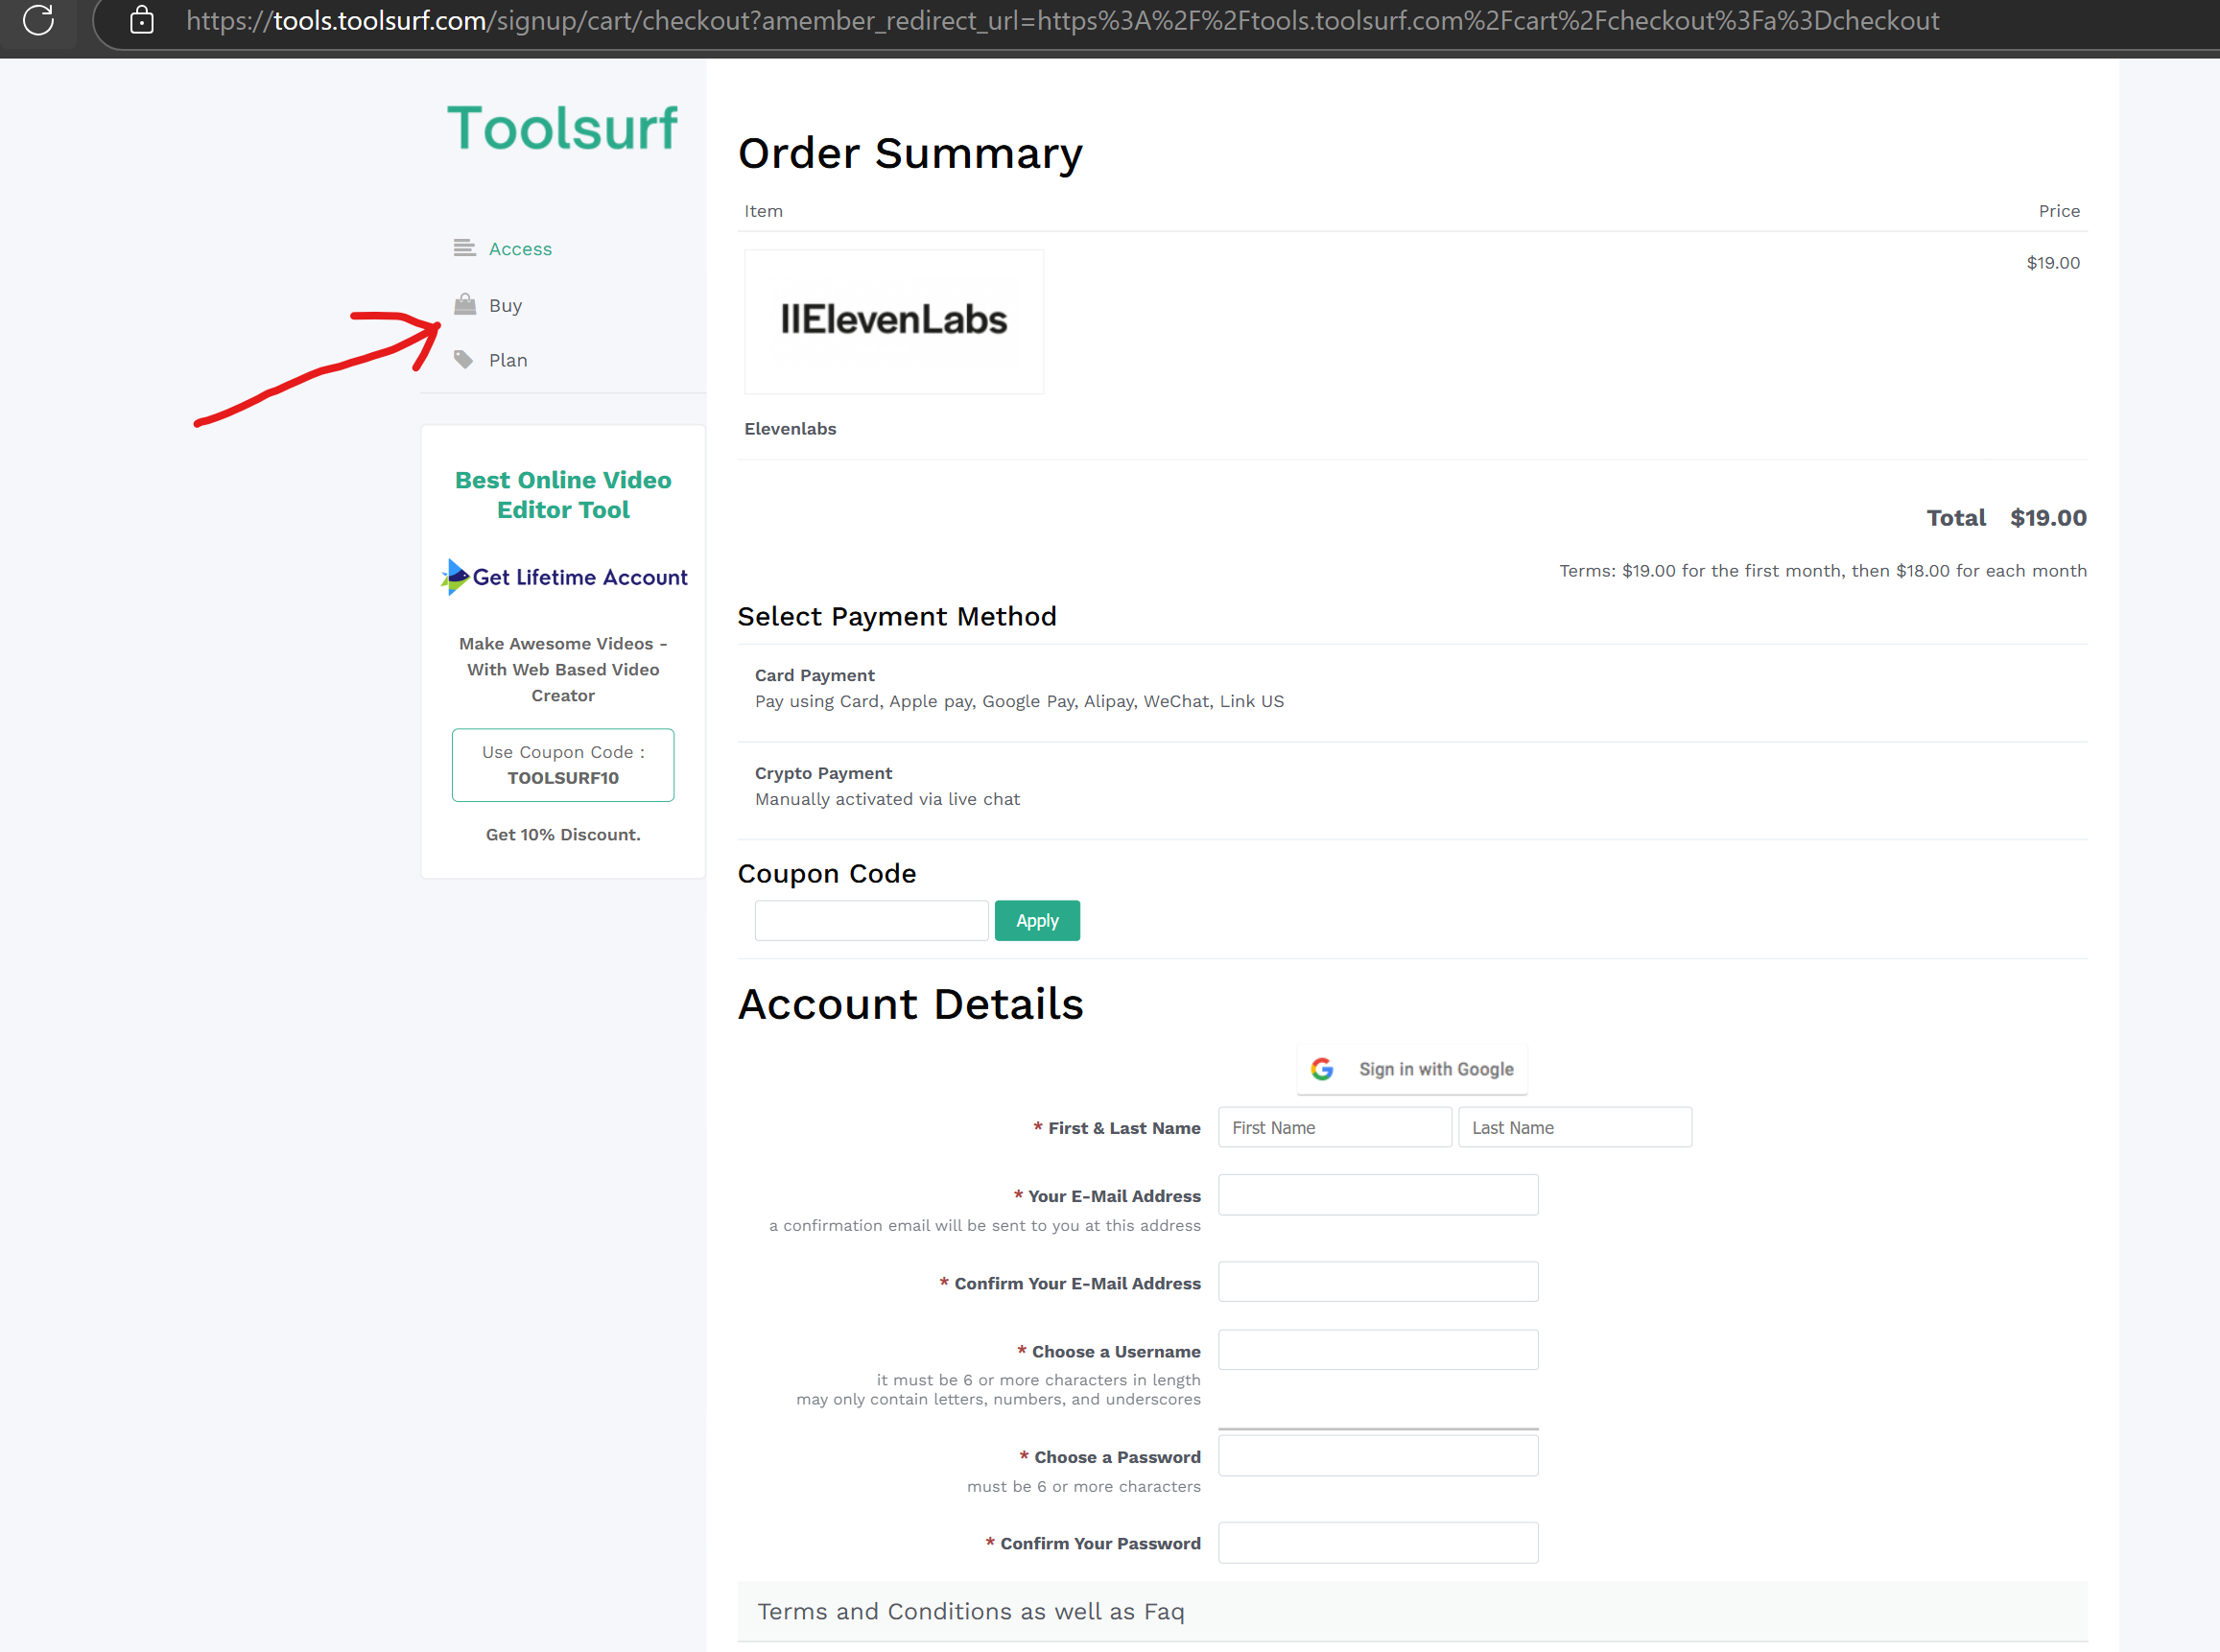Viewport: 2220px width, 1652px height.
Task: Focus the Confirm Your E-Mail Address field
Action: 1378,1283
